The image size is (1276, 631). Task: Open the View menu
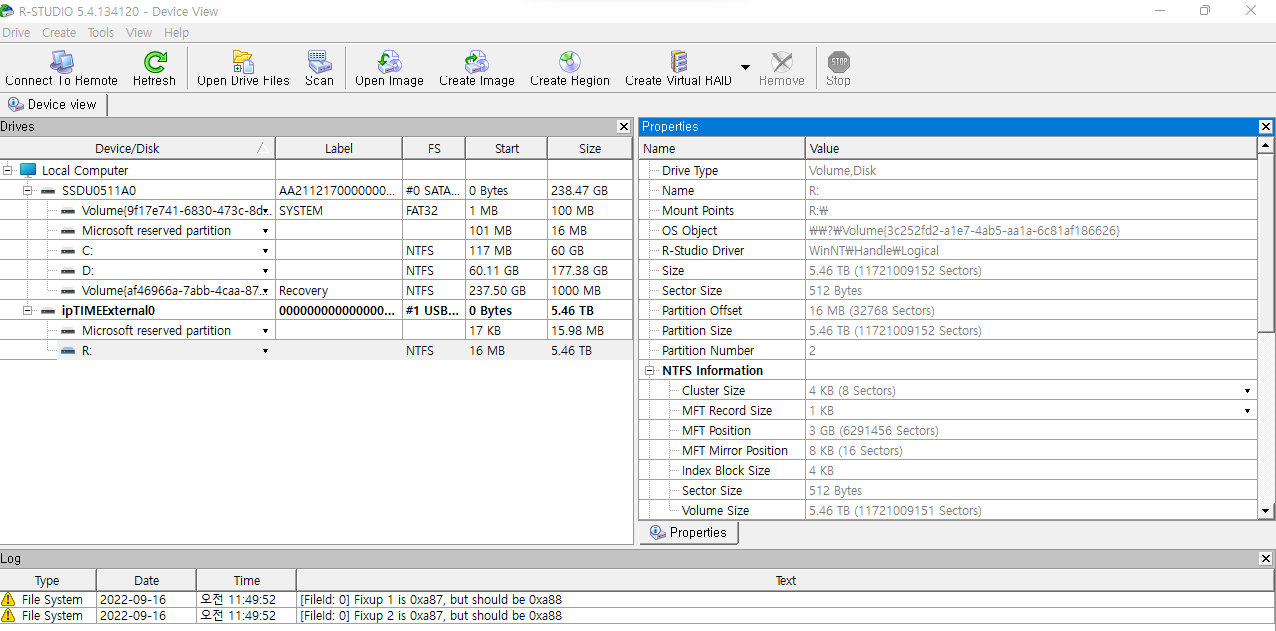[x=139, y=33]
